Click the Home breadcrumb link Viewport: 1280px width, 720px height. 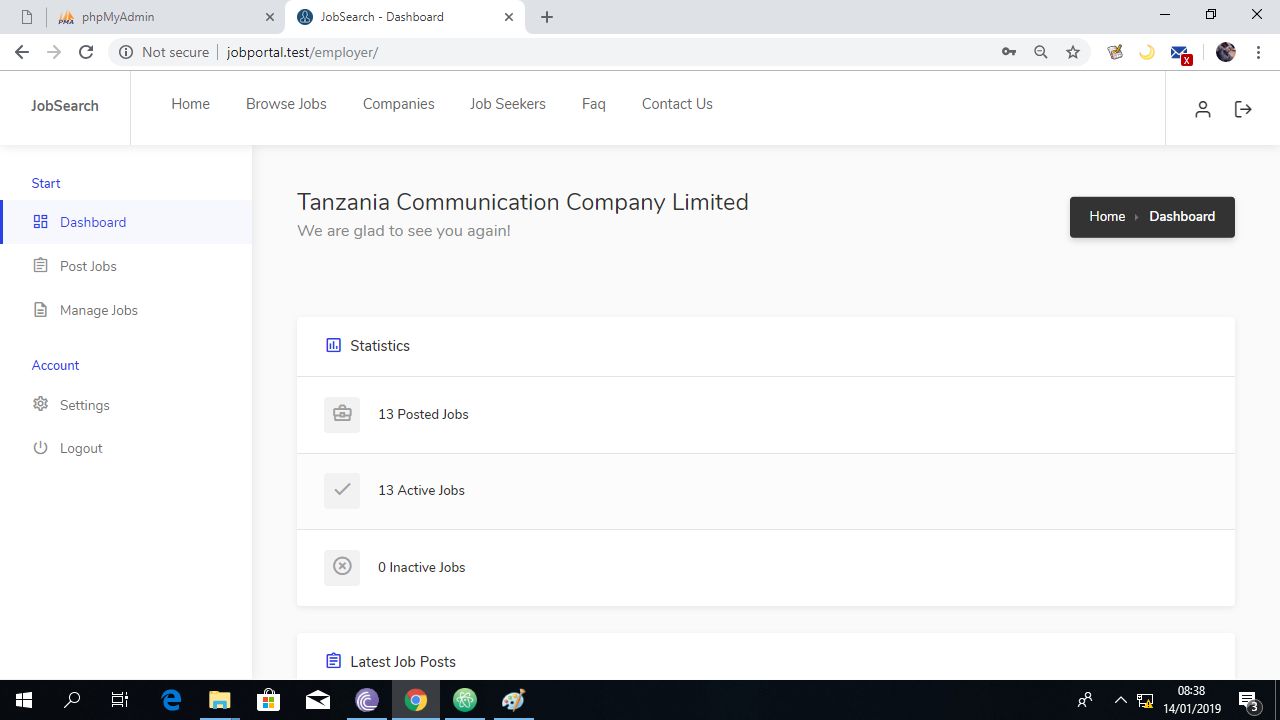1106,216
